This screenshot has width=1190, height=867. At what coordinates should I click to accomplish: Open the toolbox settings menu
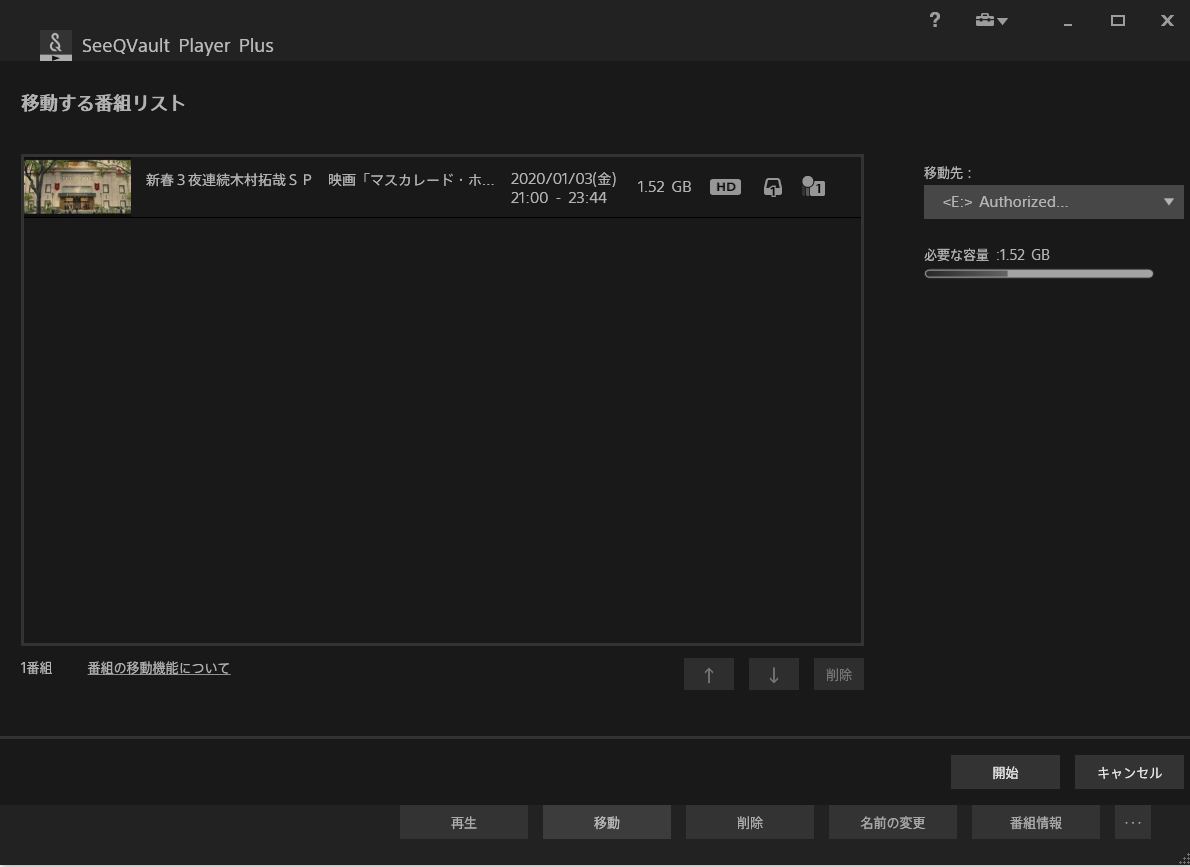coord(990,21)
